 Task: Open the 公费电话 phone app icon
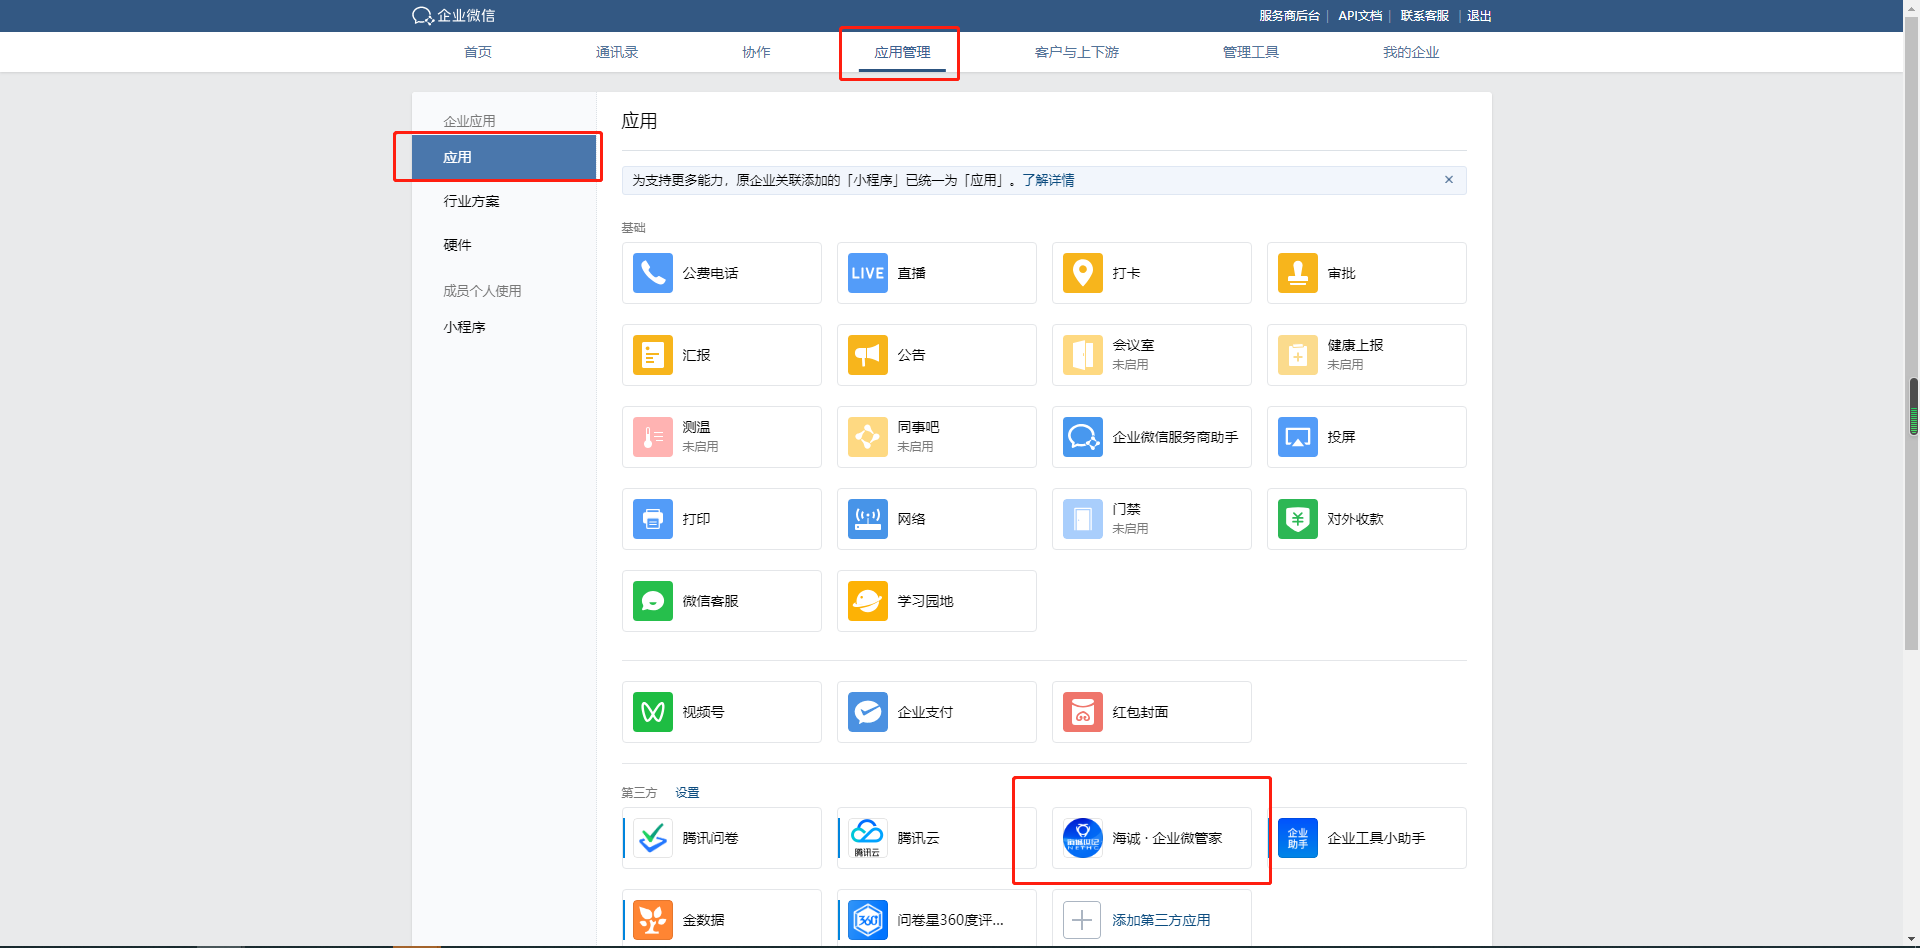click(652, 273)
